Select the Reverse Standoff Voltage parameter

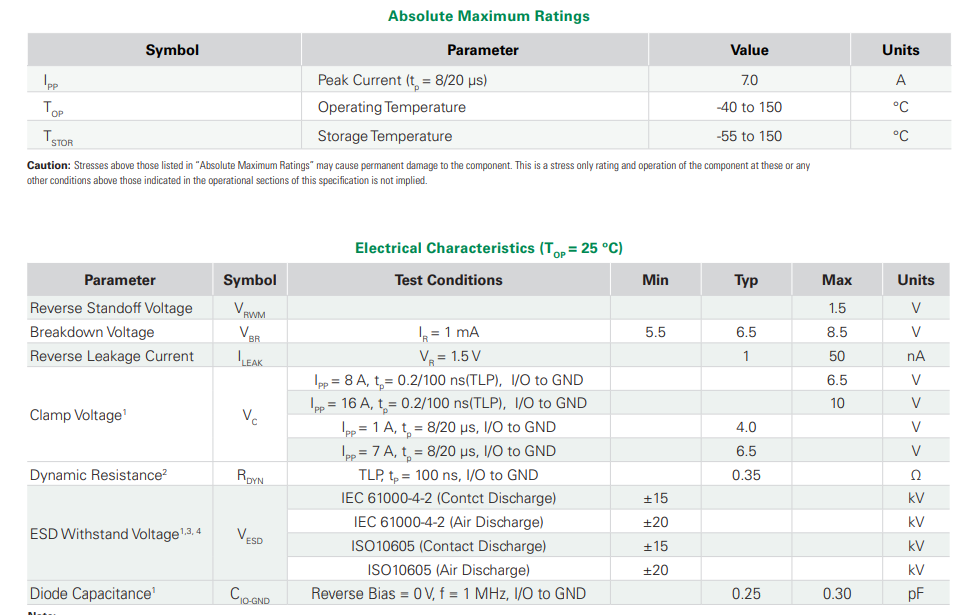tap(111, 308)
